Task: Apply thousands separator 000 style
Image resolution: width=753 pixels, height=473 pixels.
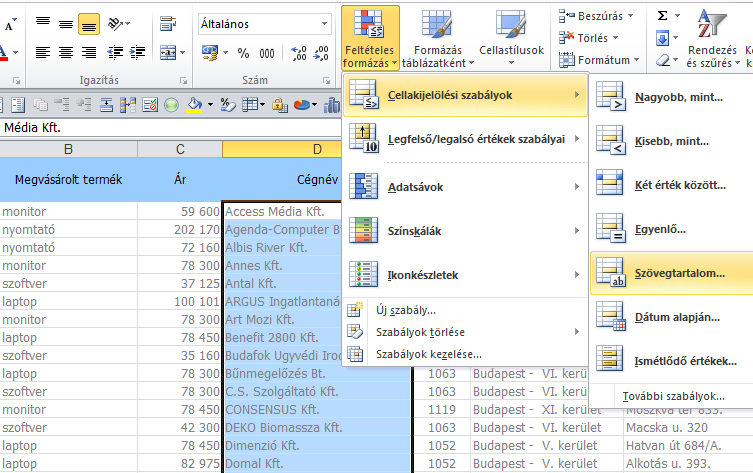Action: (267, 53)
